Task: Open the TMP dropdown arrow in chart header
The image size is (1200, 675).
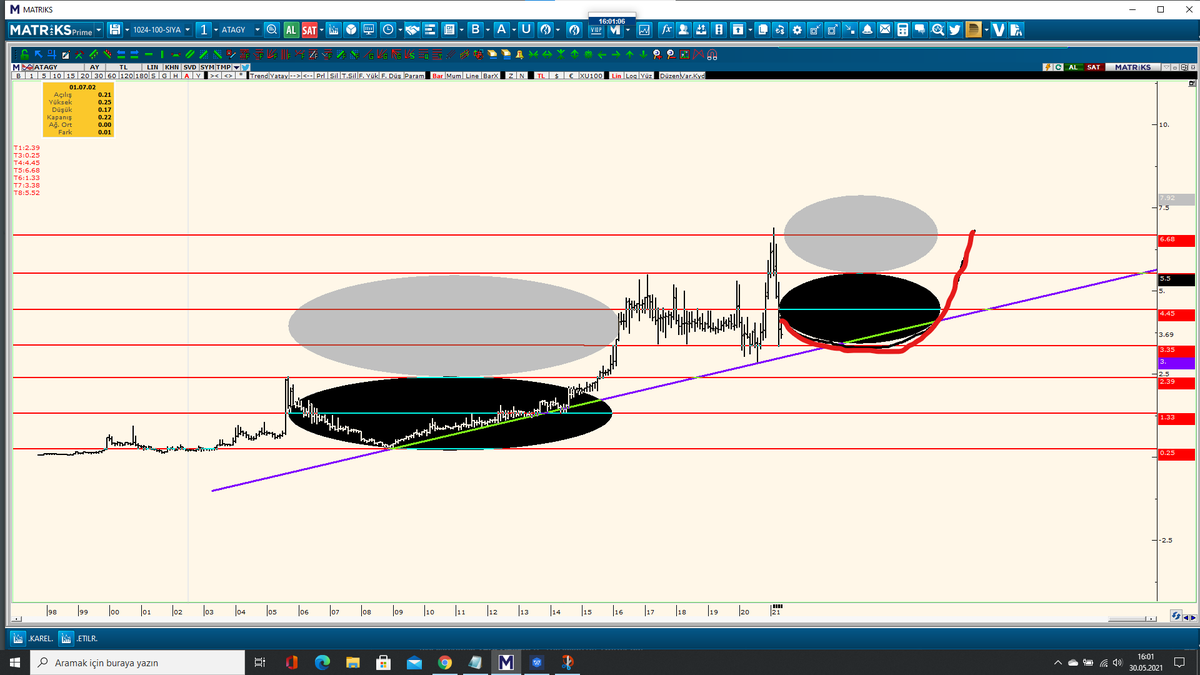Action: [236, 67]
